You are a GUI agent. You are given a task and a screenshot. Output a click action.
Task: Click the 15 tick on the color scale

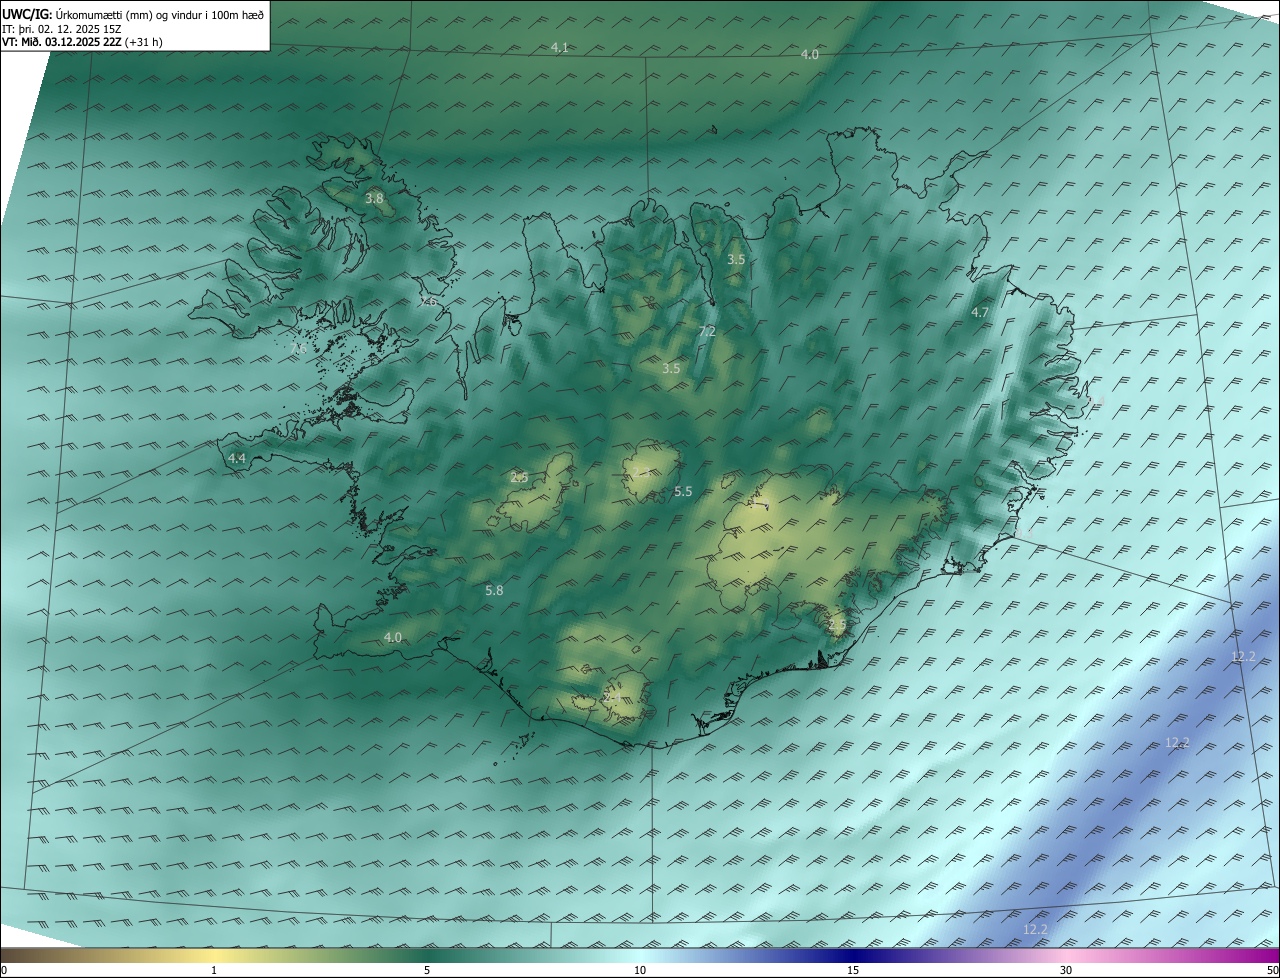(853, 970)
